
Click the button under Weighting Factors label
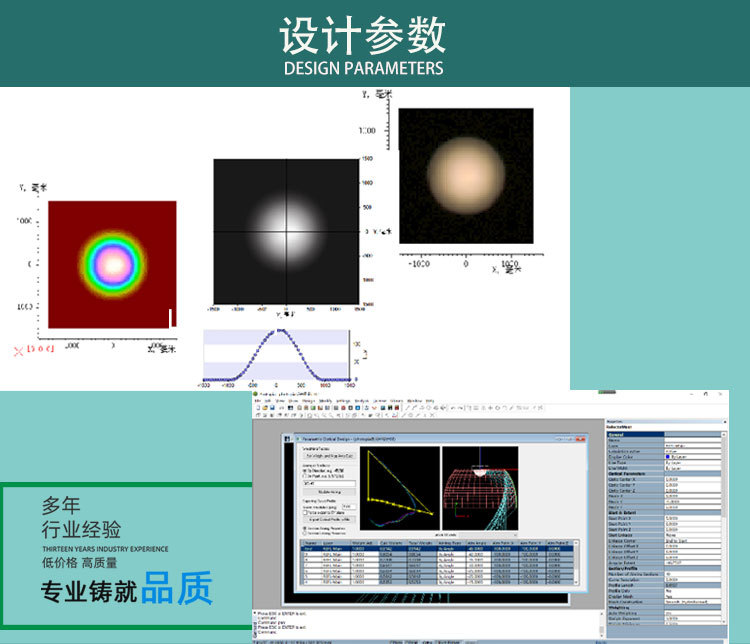click(x=329, y=456)
